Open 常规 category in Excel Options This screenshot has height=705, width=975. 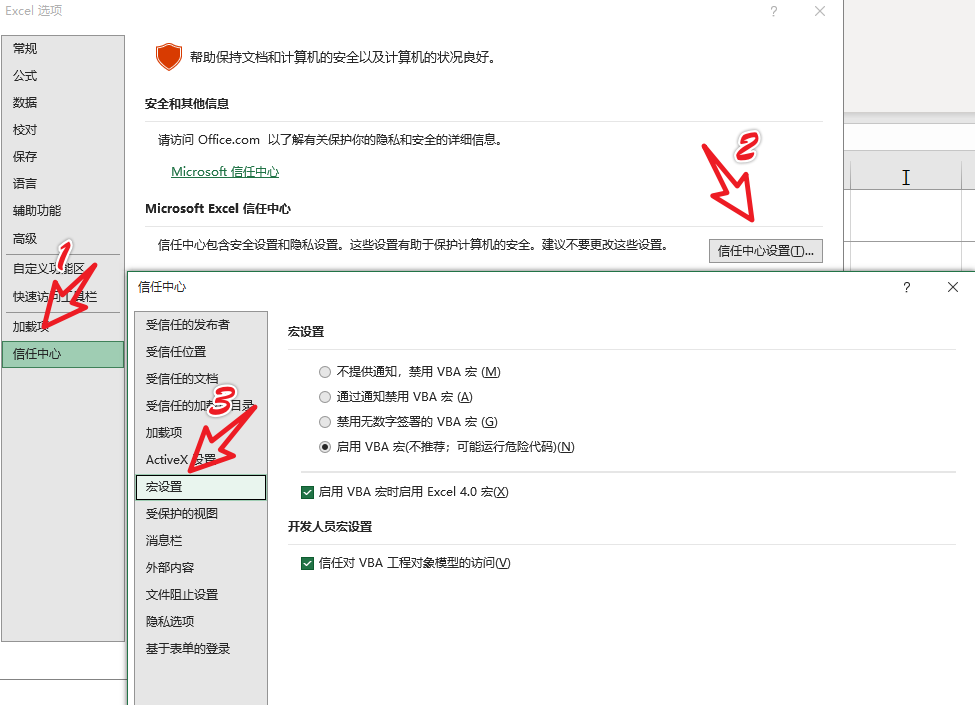coord(63,48)
